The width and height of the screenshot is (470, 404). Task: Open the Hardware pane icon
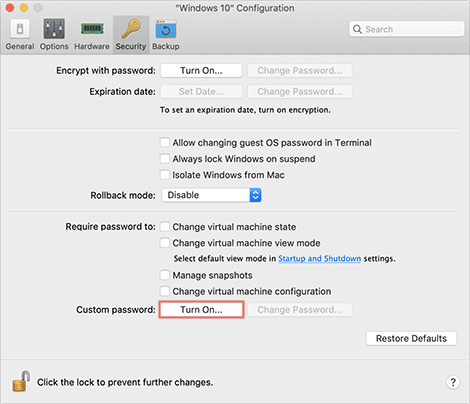92,29
